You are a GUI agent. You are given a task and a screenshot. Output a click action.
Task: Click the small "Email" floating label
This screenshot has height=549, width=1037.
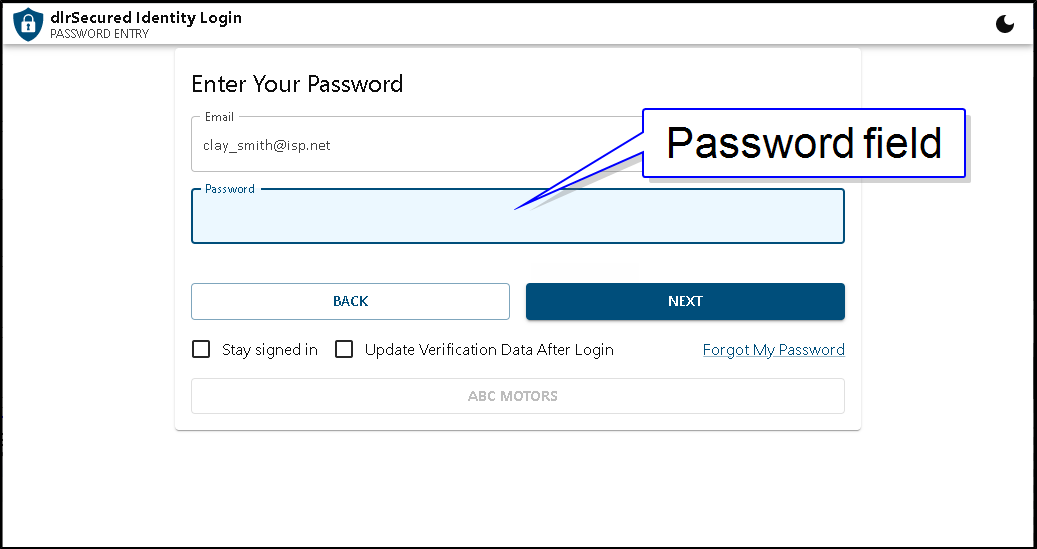[x=219, y=117]
